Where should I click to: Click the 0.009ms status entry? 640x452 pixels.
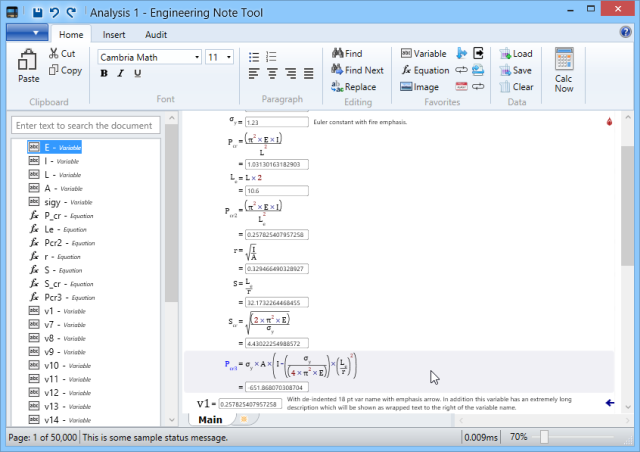pos(481,438)
